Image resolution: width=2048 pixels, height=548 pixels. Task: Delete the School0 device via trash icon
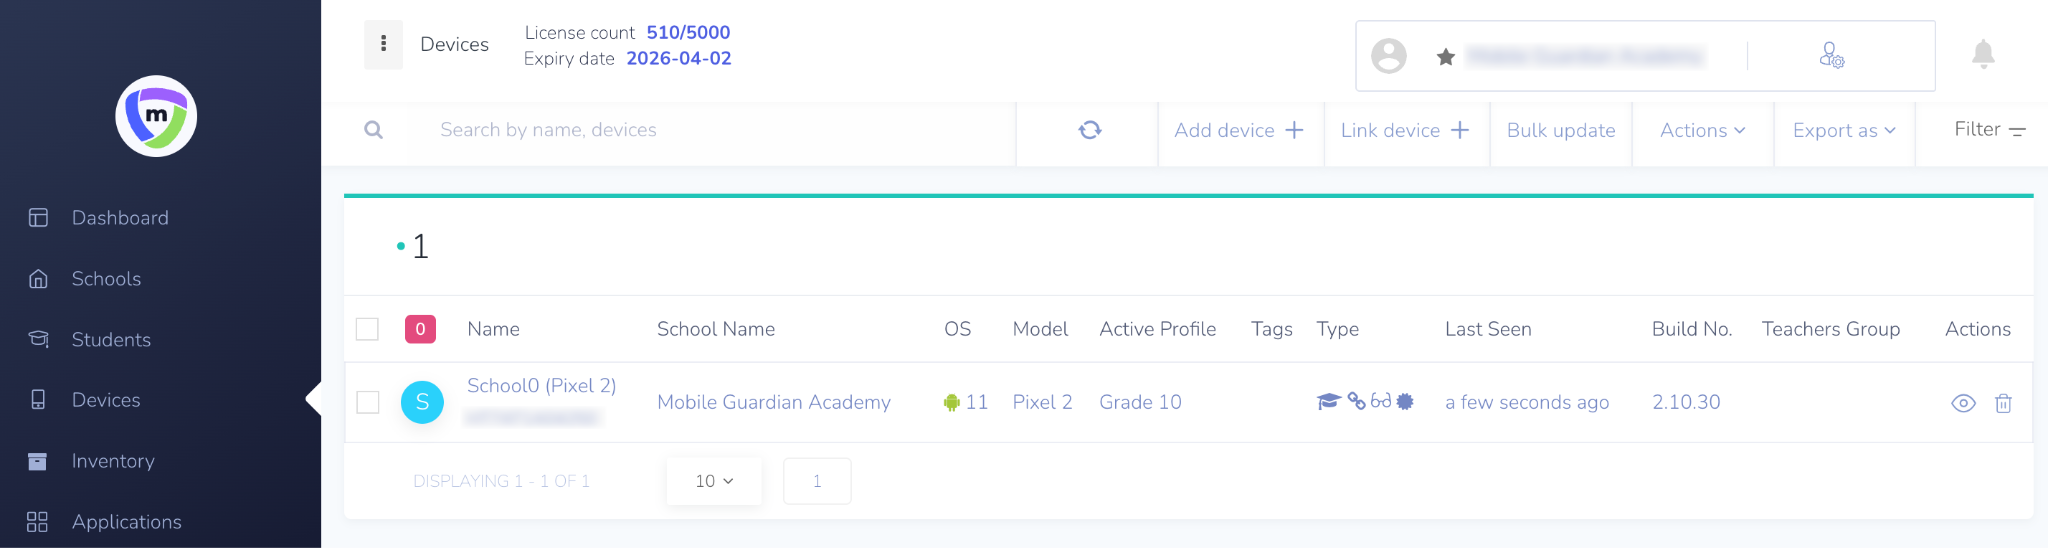pos(2003,403)
